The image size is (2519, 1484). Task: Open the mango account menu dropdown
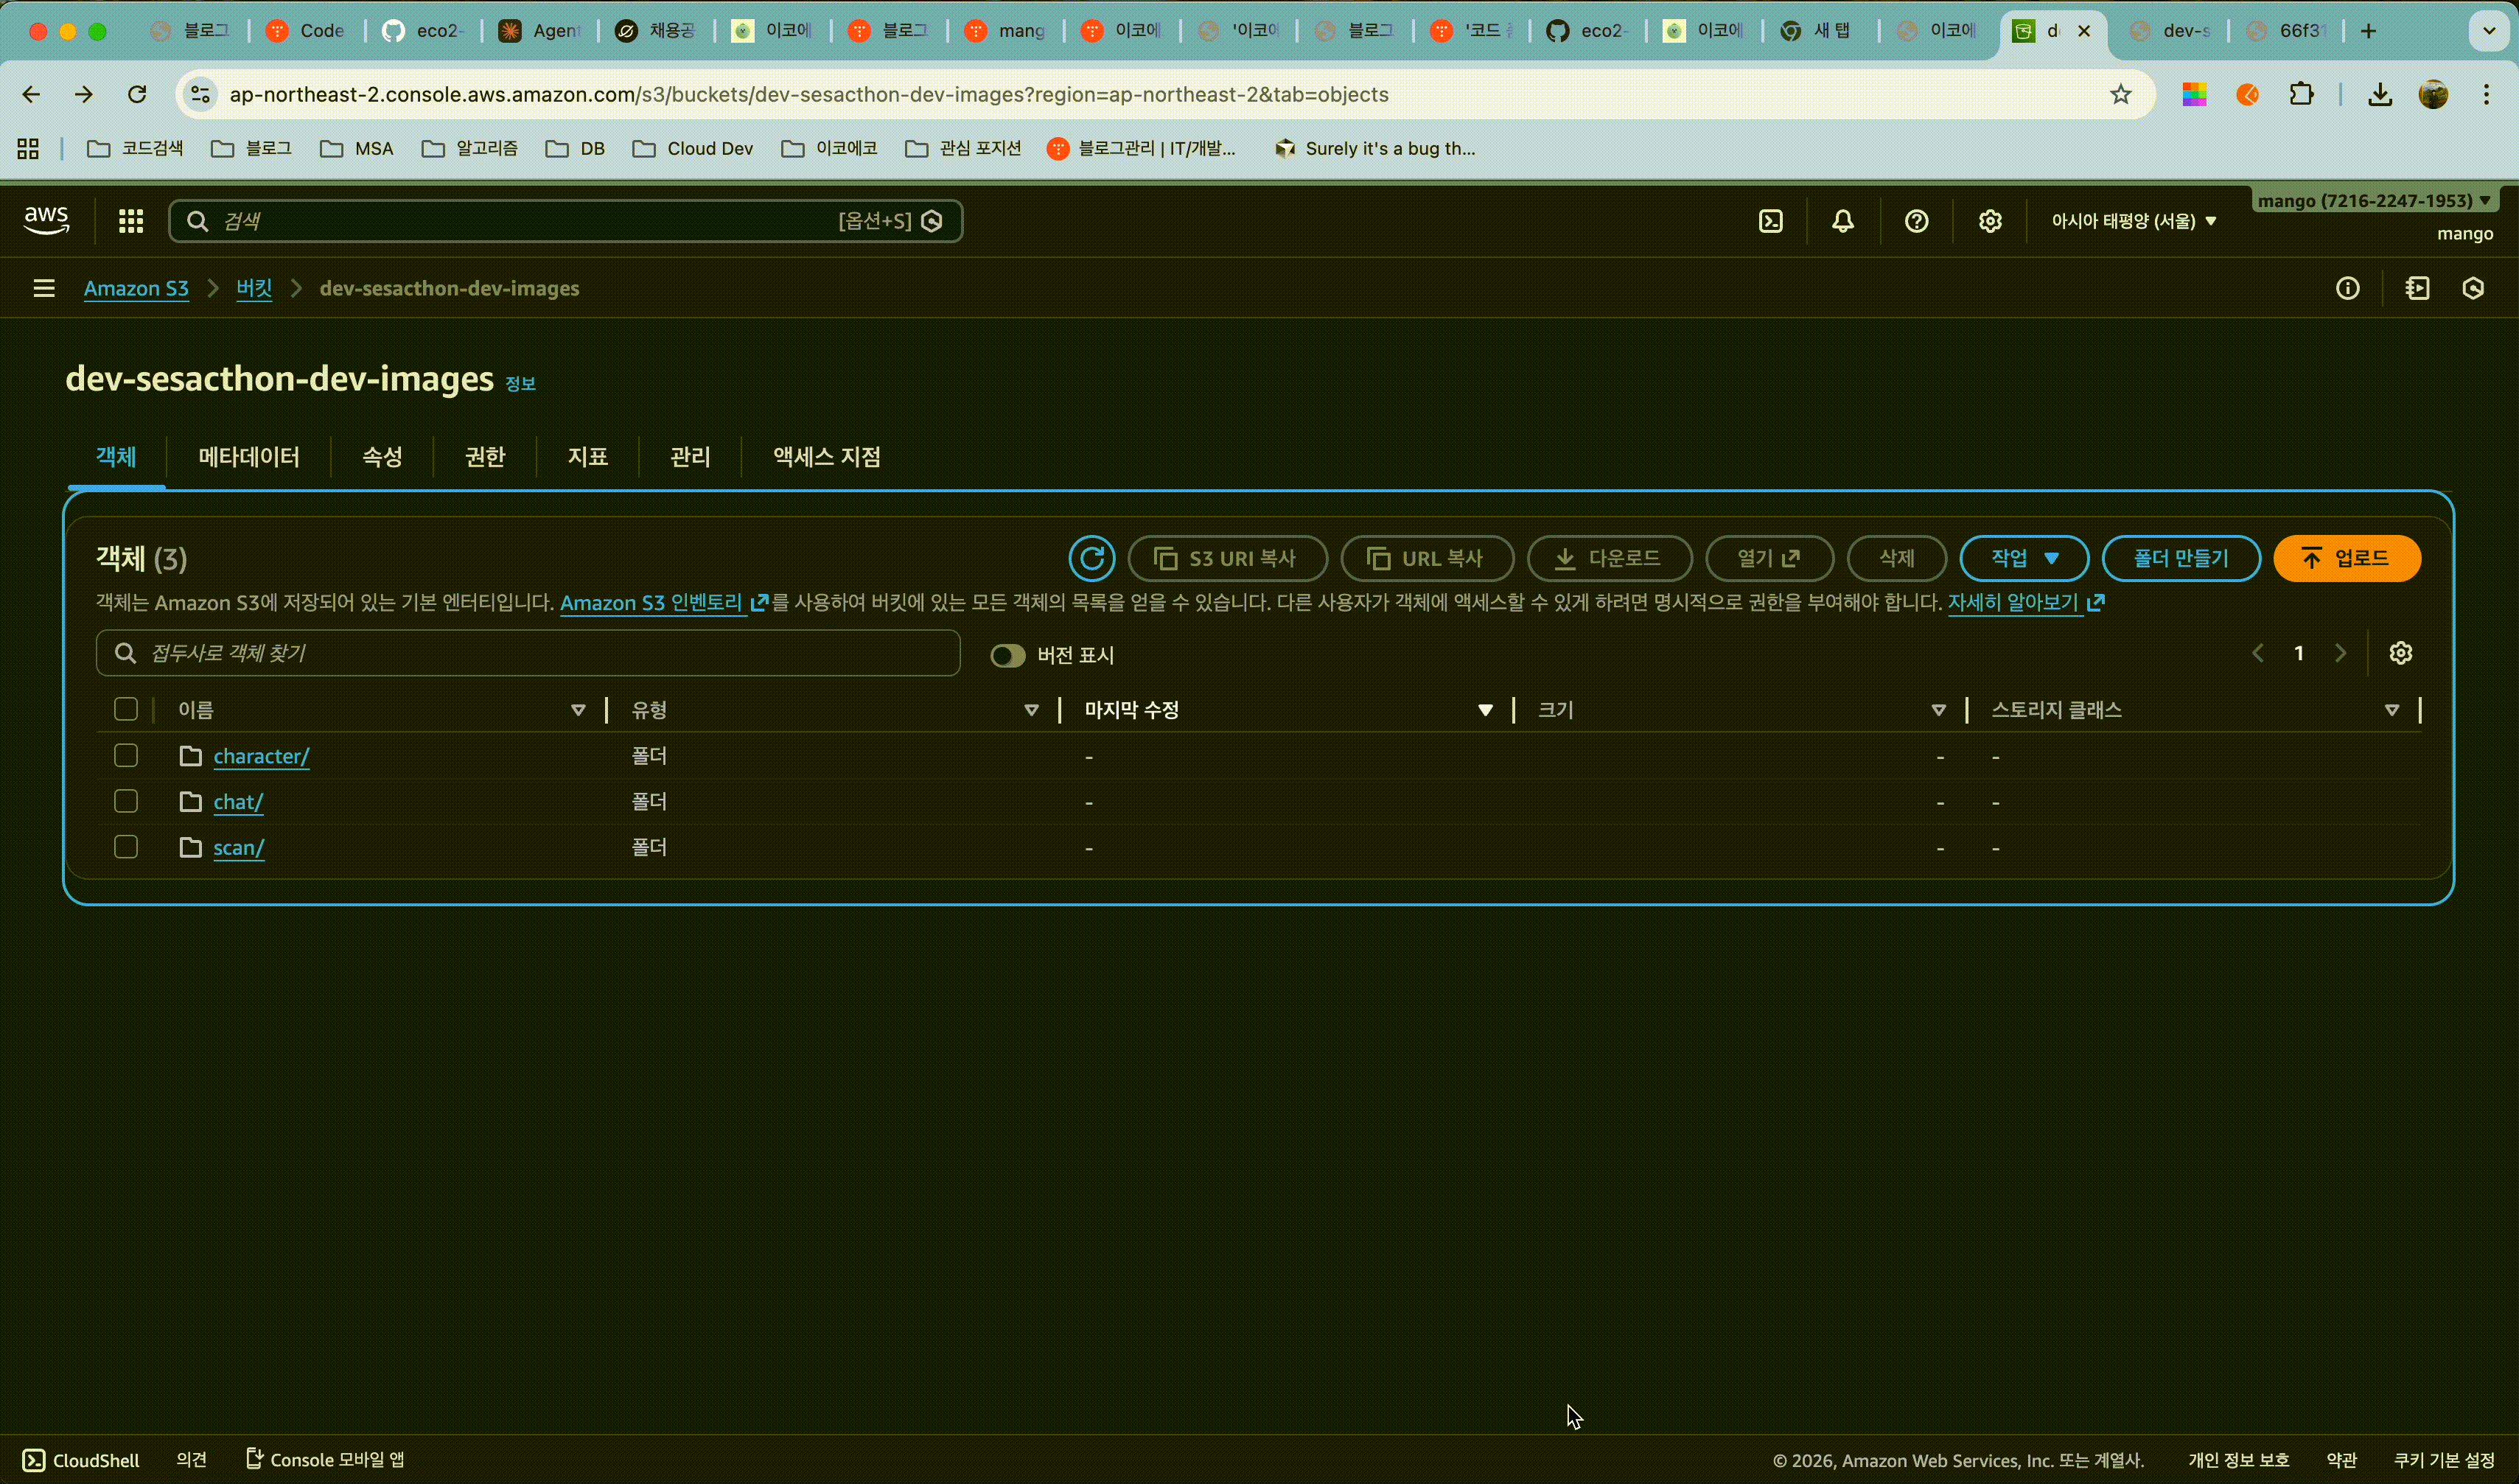click(x=2373, y=200)
